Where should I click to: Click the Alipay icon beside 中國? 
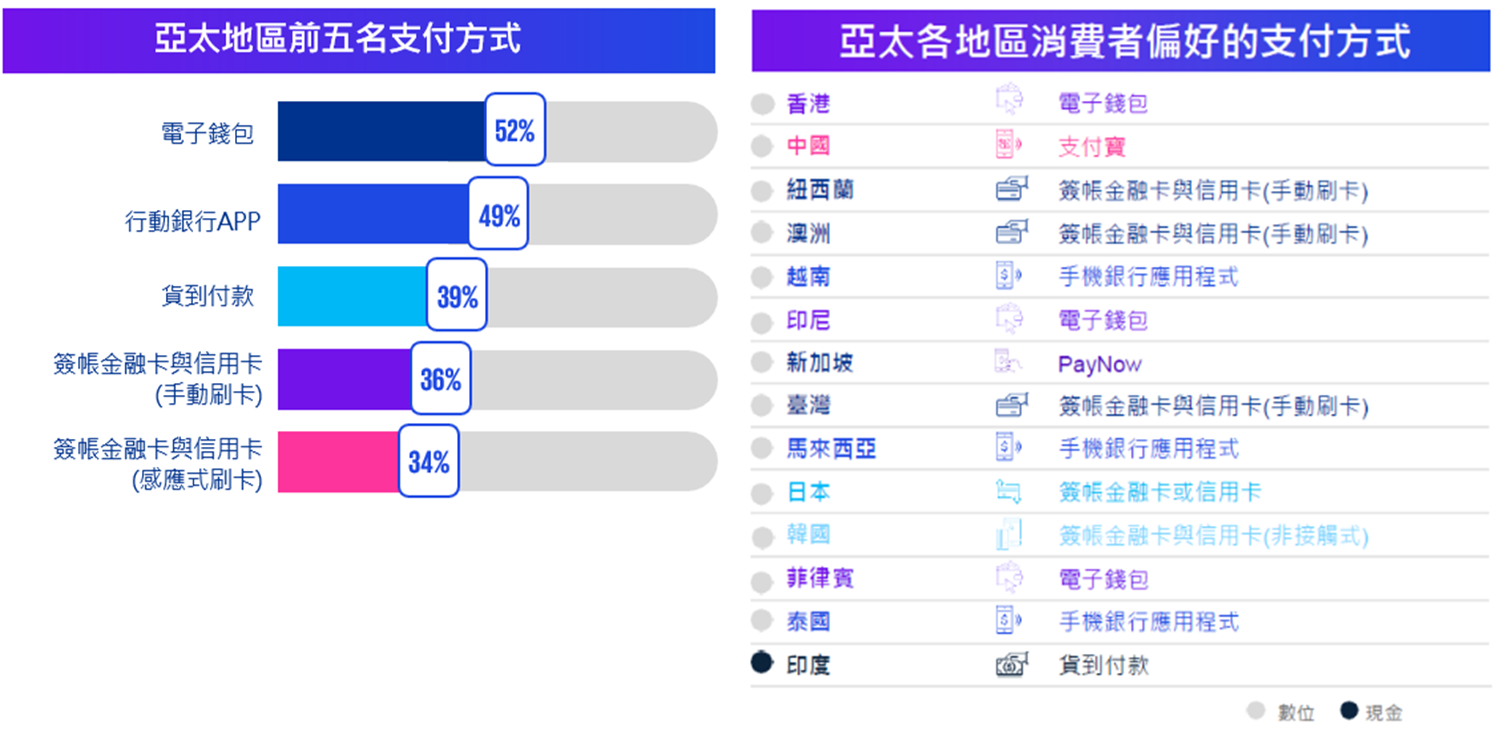click(x=1010, y=146)
